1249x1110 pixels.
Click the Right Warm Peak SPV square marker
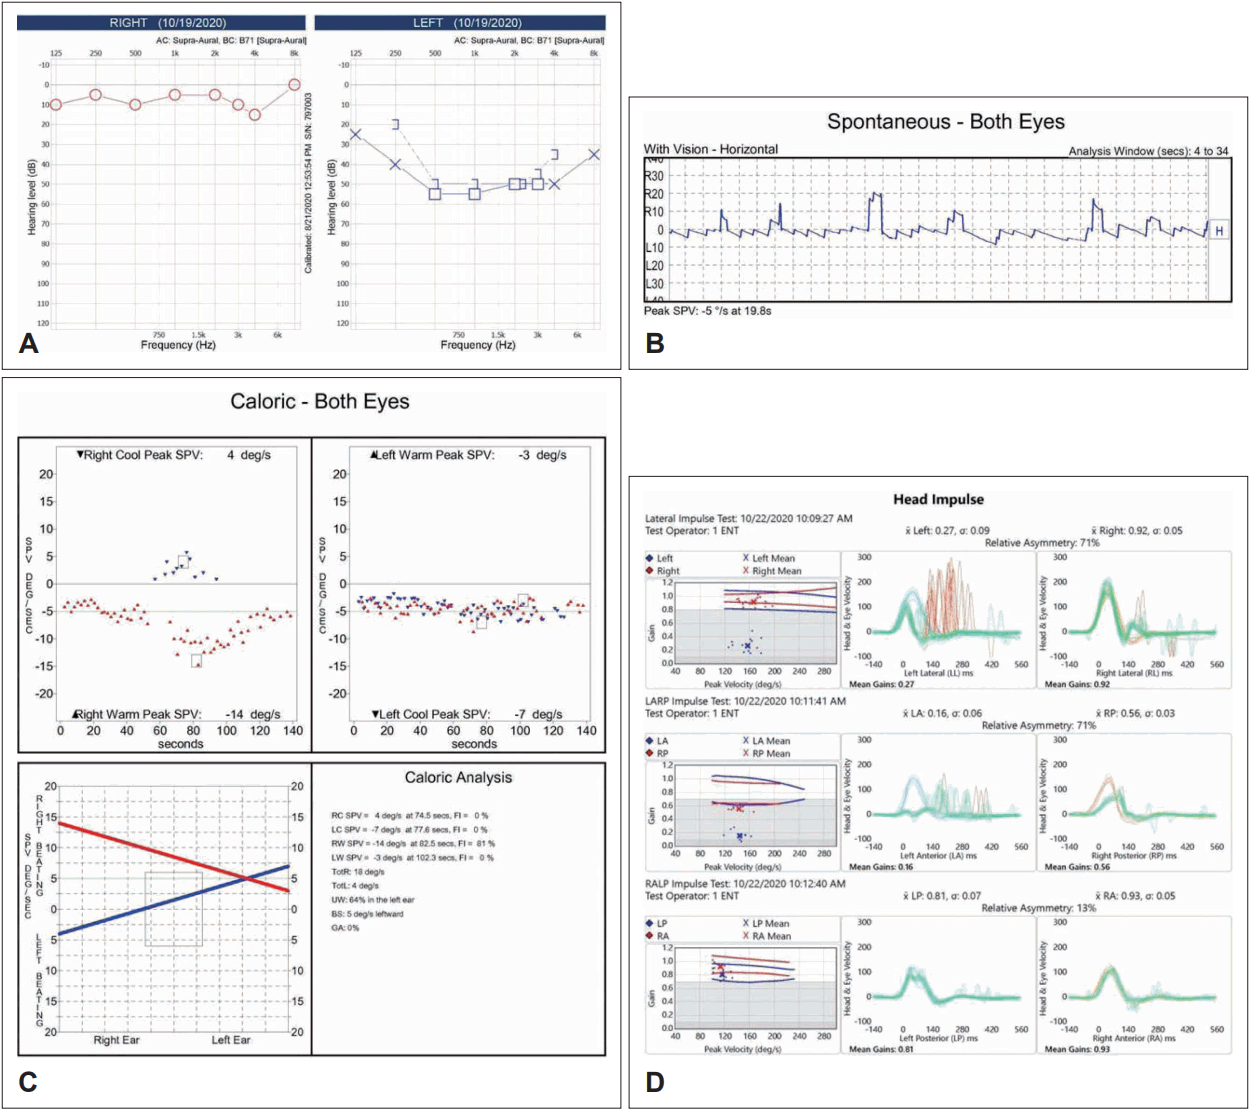(x=197, y=661)
